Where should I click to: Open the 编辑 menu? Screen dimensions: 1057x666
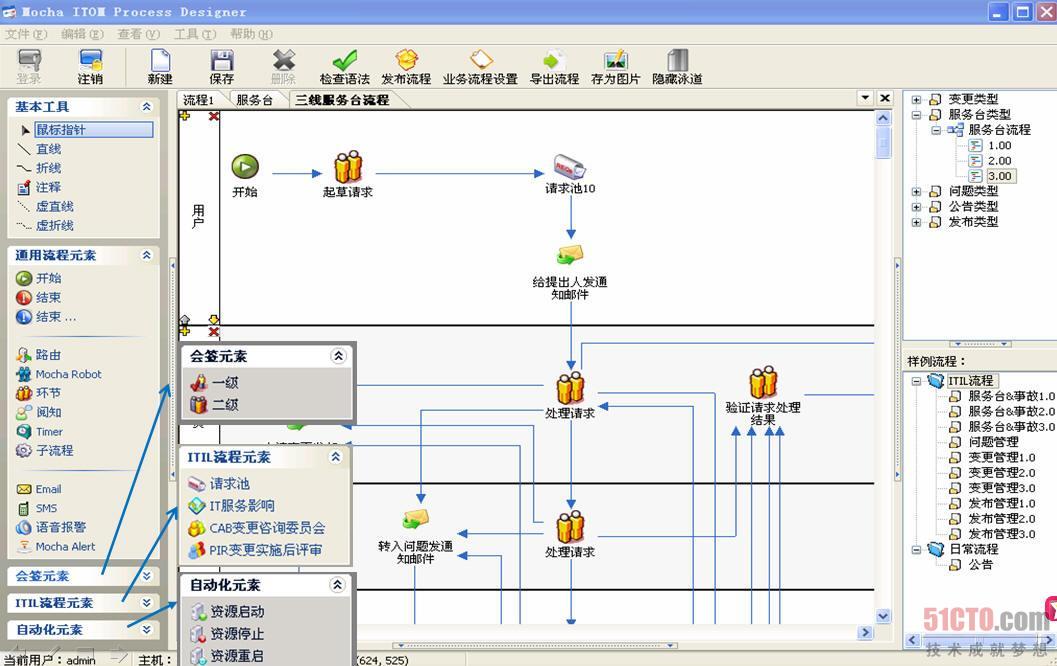(x=82, y=34)
